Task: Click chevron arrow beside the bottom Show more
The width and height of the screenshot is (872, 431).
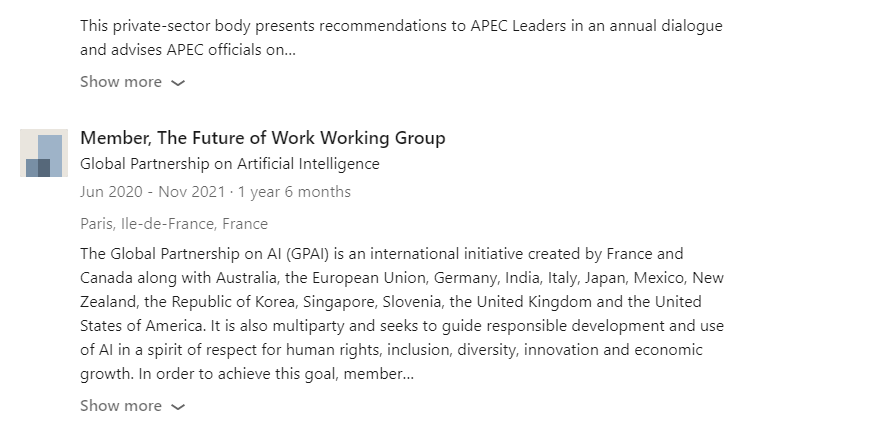Action: 177,407
